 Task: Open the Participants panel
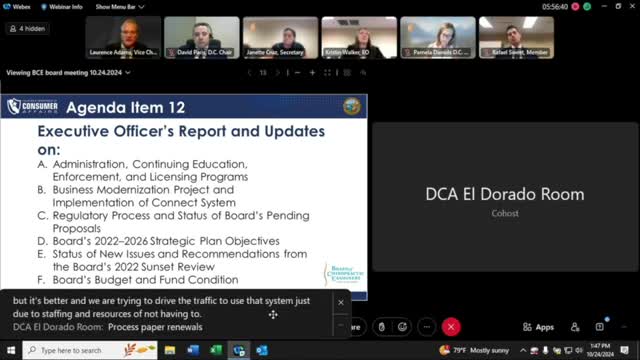(x=575, y=327)
